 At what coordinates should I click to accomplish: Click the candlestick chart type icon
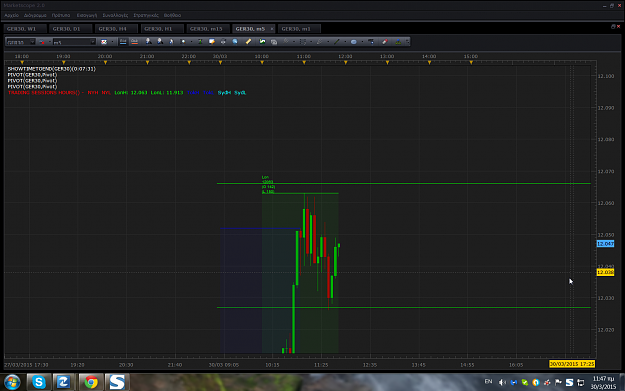(x=104, y=42)
